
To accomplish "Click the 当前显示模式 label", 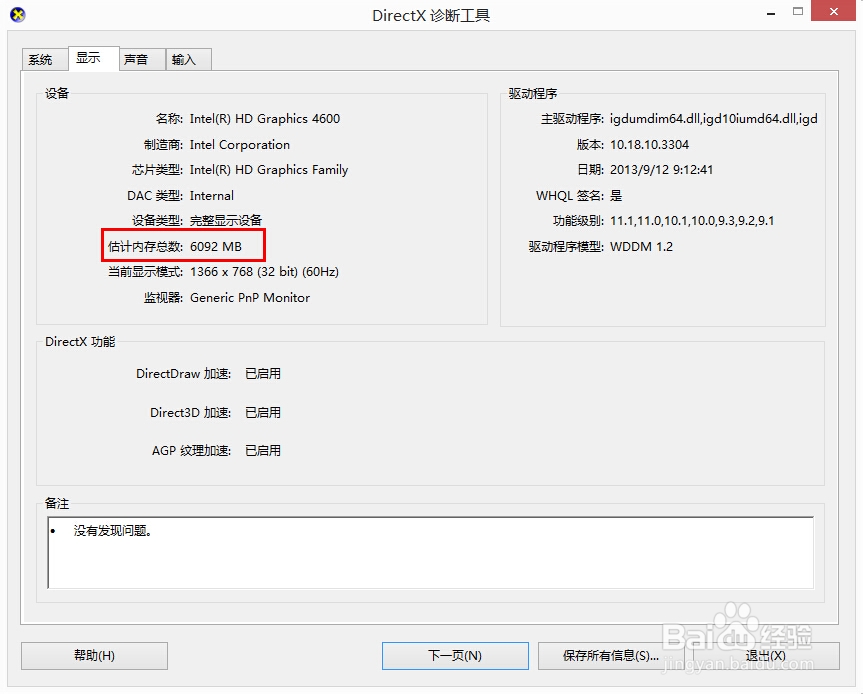I will (145, 272).
